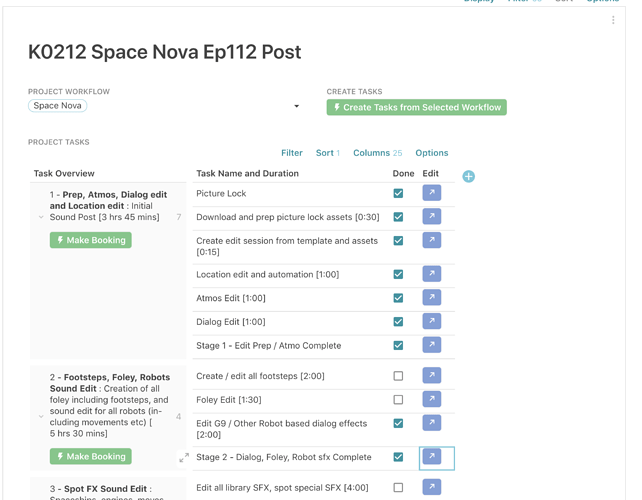Click the 1 - Prep, Atmos, Dialog edit group title
Viewport: 642px width, 500px height.
(109, 200)
